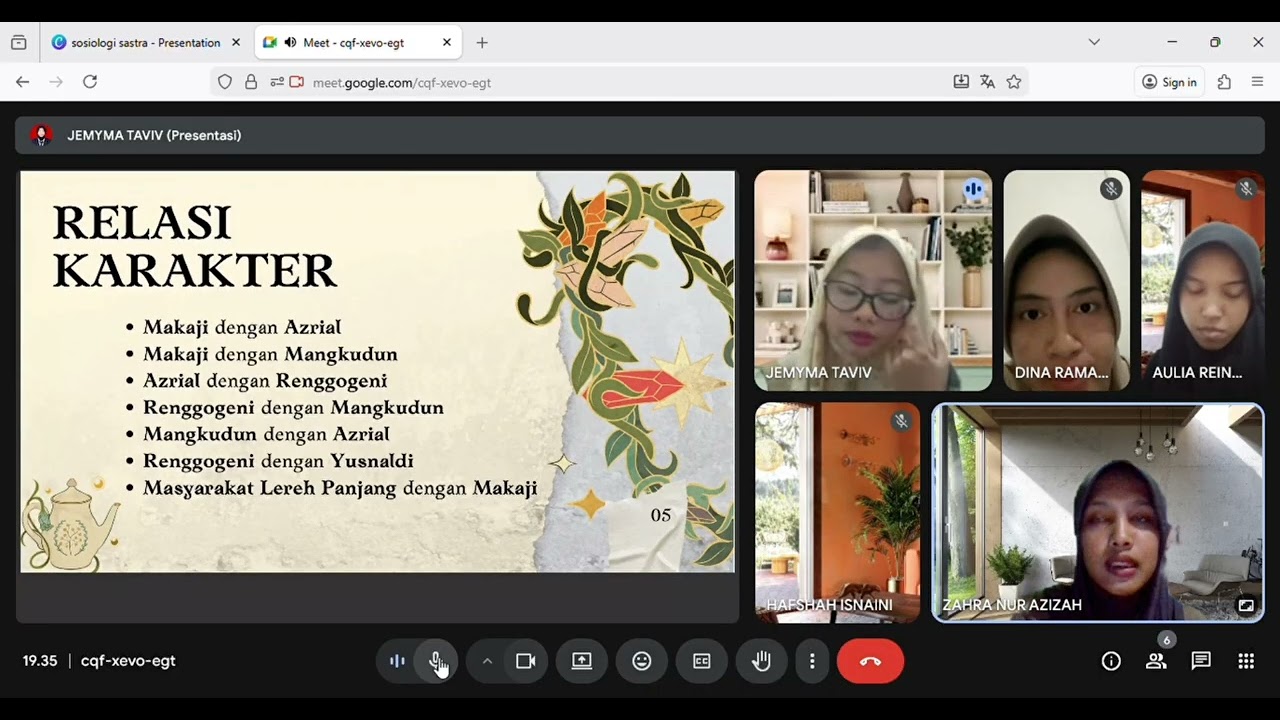Turn on closed captions
The width and height of the screenshot is (1280, 720).
(702, 661)
